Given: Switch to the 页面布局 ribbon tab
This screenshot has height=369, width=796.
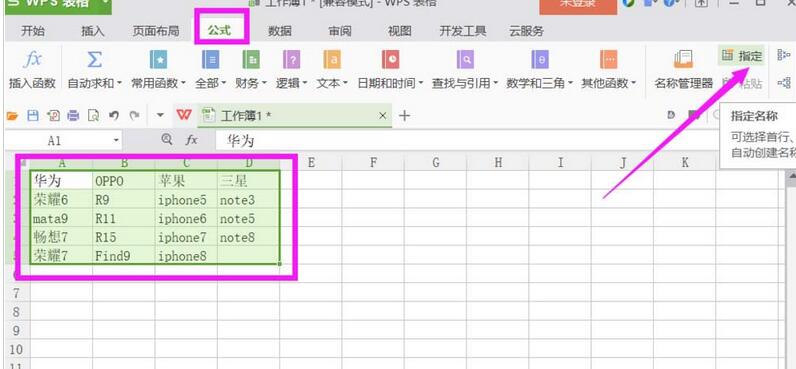Looking at the screenshot, I should click(156, 31).
